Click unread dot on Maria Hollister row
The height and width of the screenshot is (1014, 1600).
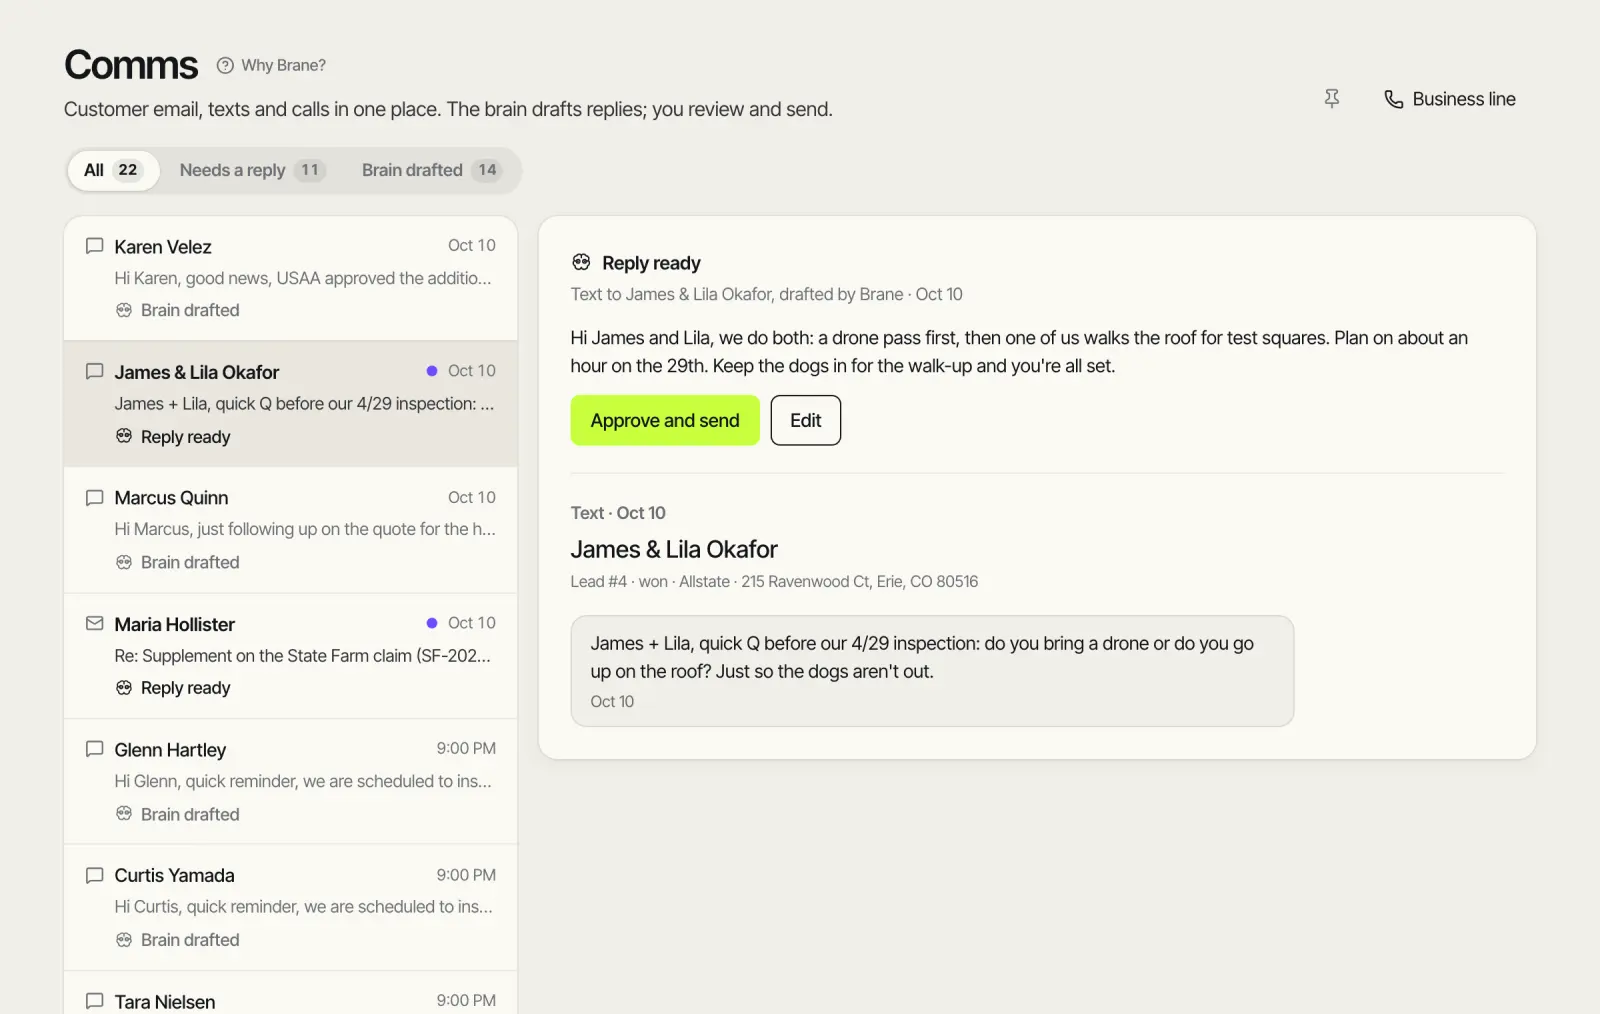(x=432, y=622)
